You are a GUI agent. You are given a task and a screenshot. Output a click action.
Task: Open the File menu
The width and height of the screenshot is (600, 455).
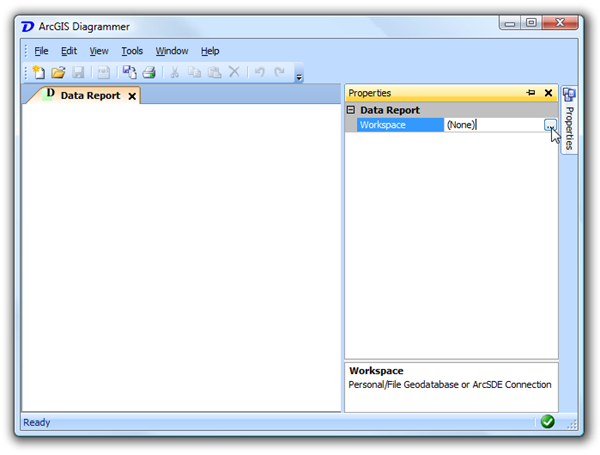pos(41,51)
